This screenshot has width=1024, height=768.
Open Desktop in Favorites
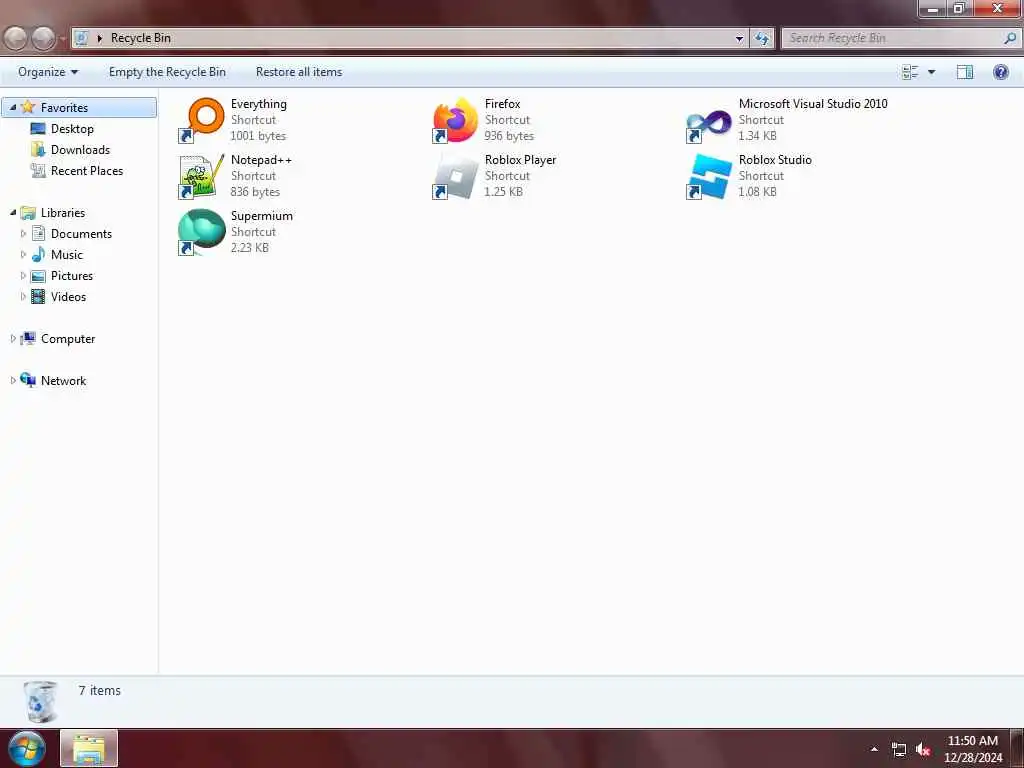pos(72,129)
